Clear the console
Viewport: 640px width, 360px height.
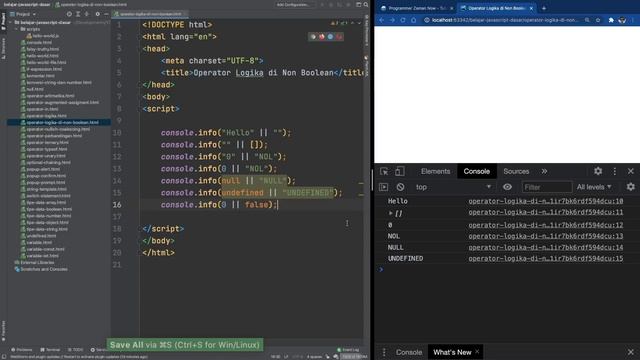click(x=400, y=187)
